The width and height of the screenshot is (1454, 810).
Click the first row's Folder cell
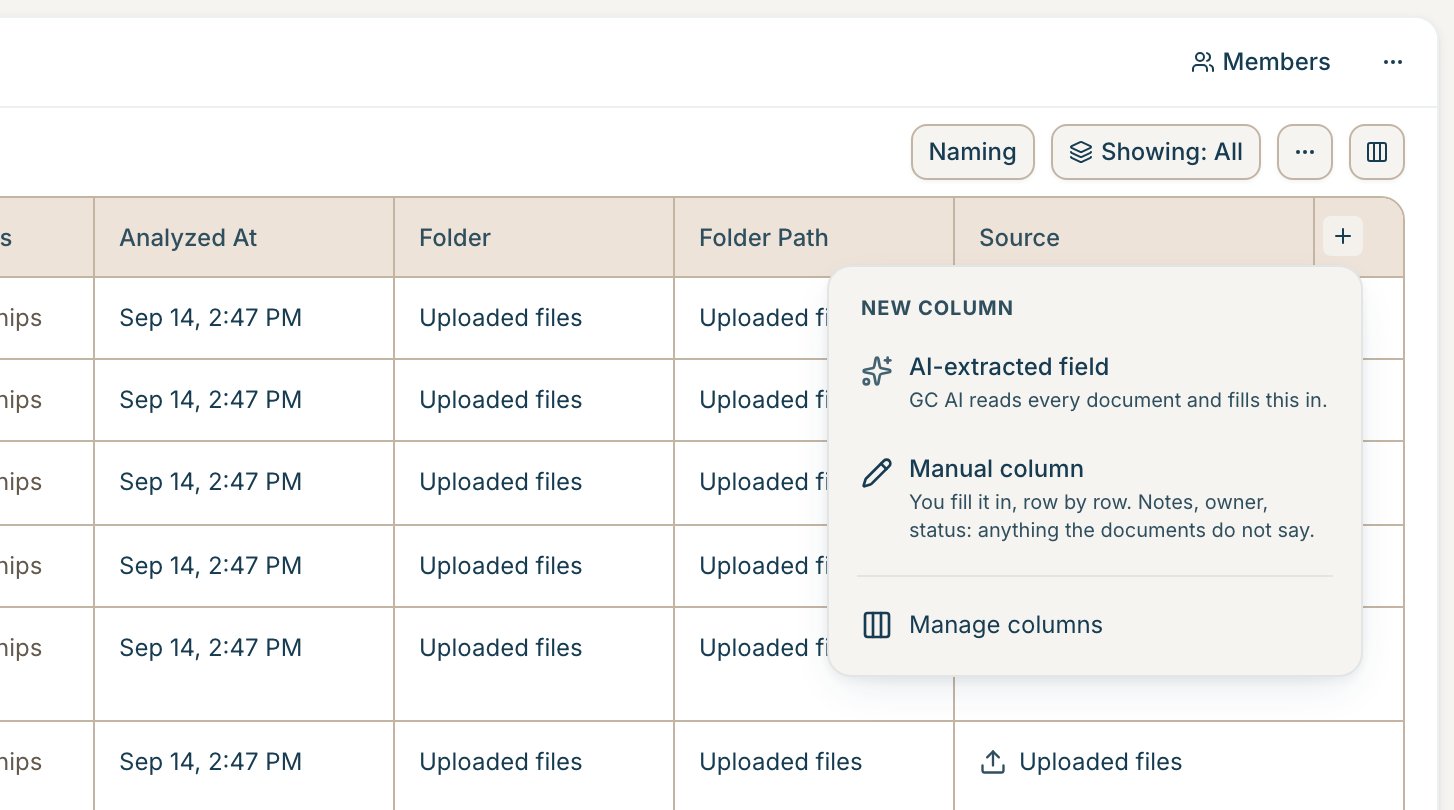click(x=534, y=318)
